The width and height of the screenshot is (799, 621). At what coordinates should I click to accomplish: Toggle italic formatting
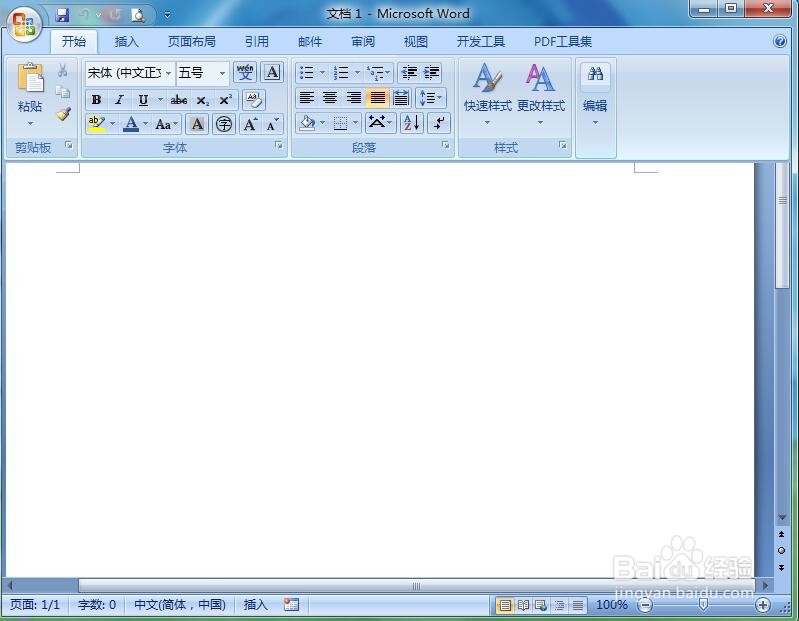coord(119,100)
